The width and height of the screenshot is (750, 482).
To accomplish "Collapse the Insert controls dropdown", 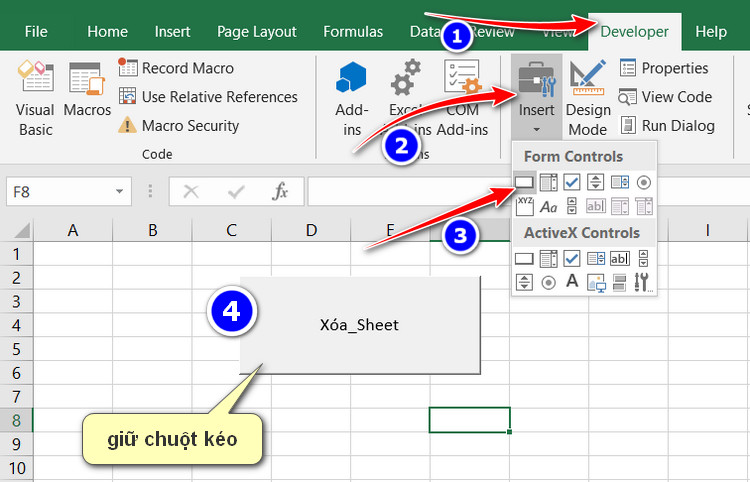I will click(x=537, y=98).
